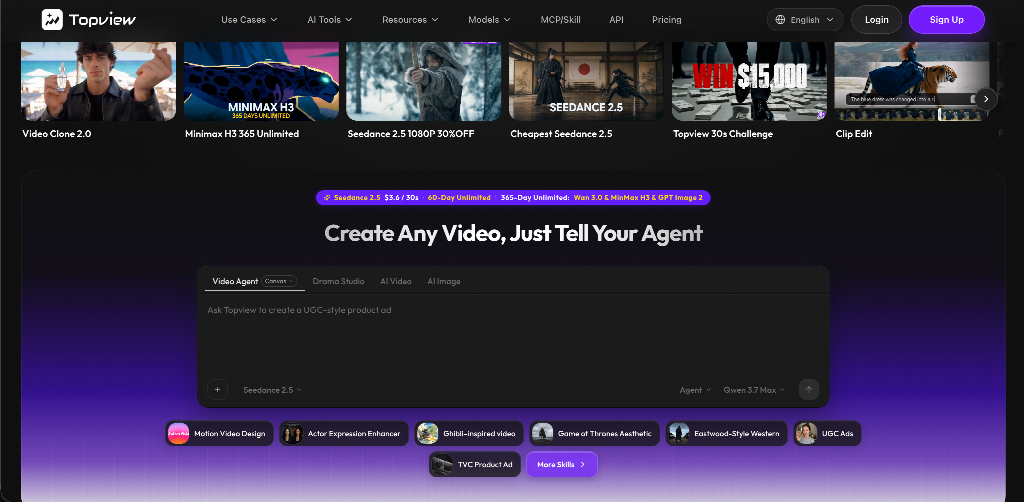Screen dimensions: 1024x502
Task: Click the plus attachment icon in prompt box
Action: coord(217,390)
